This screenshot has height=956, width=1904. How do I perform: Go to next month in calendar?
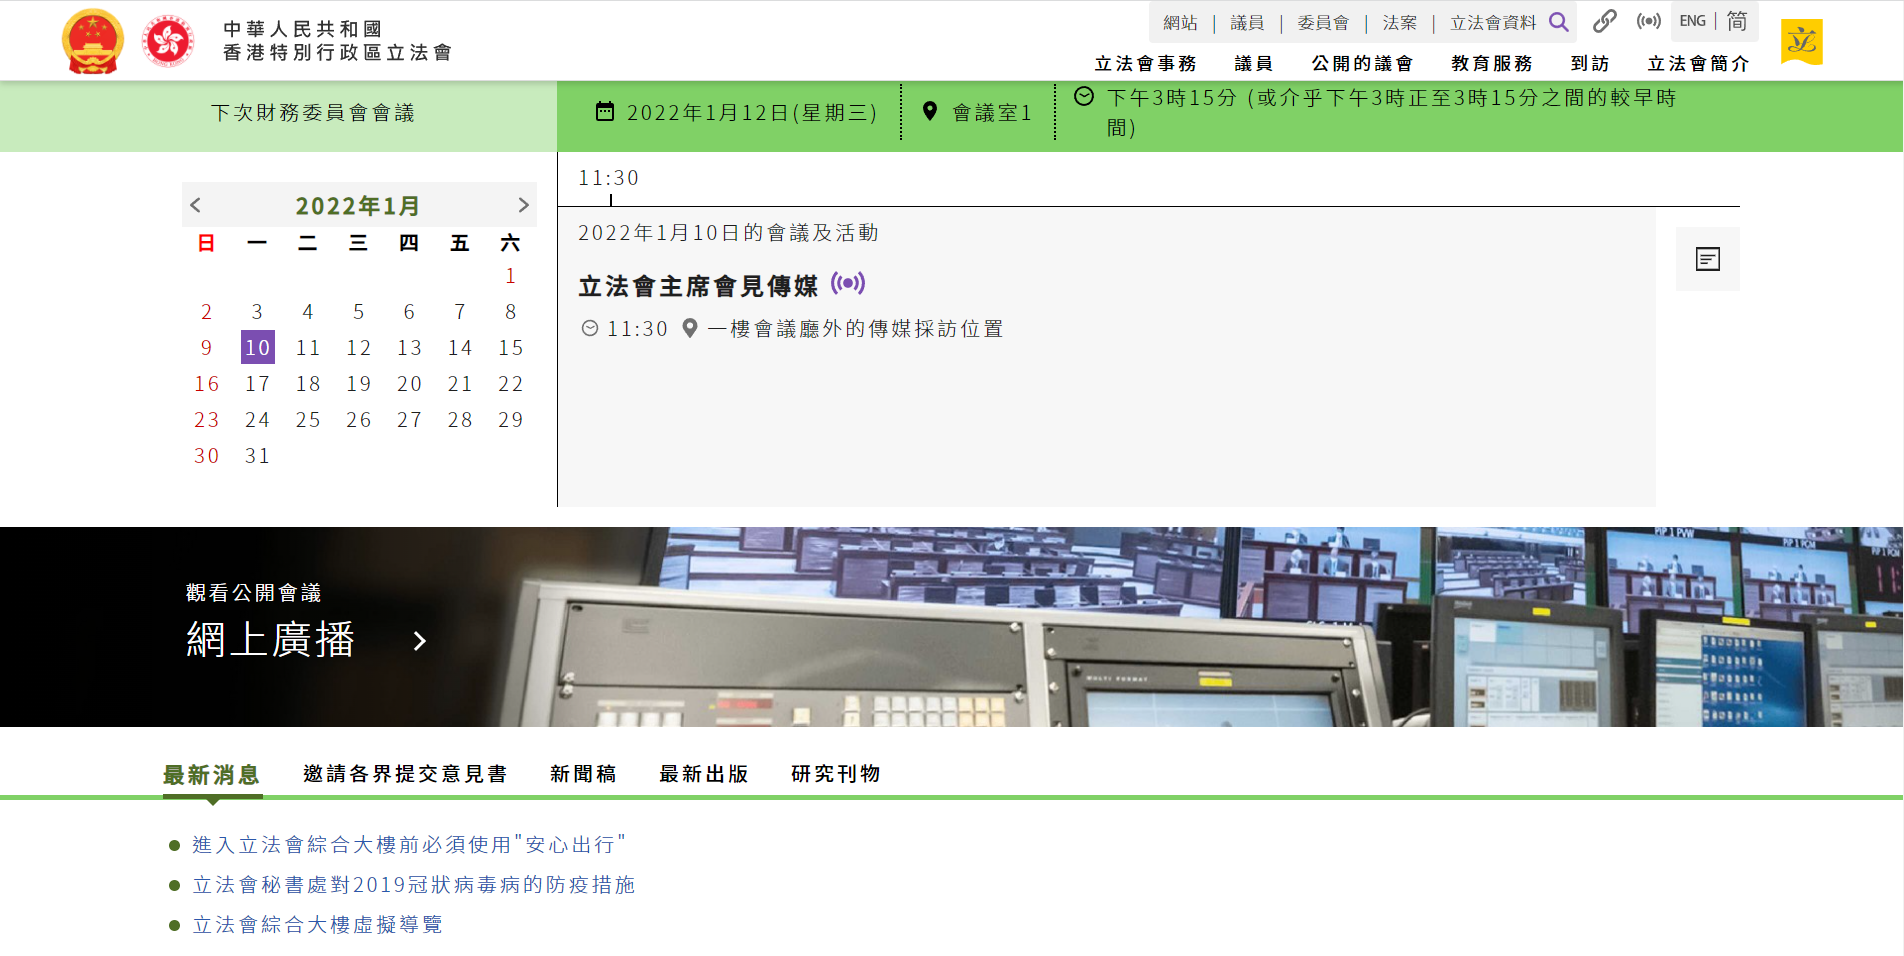tap(522, 205)
